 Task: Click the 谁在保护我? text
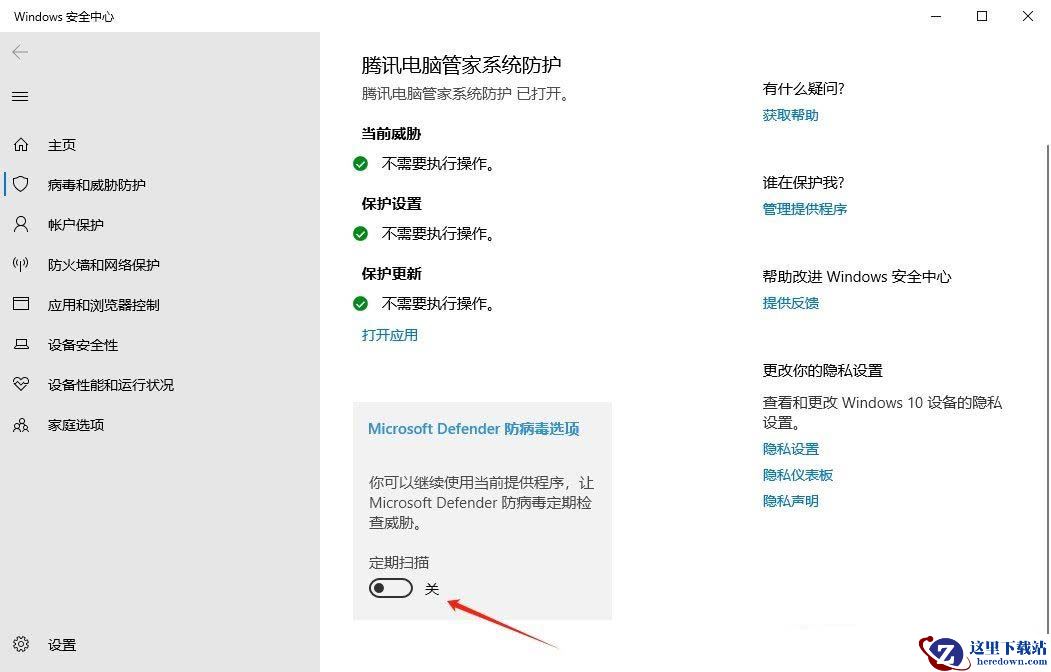click(x=803, y=182)
